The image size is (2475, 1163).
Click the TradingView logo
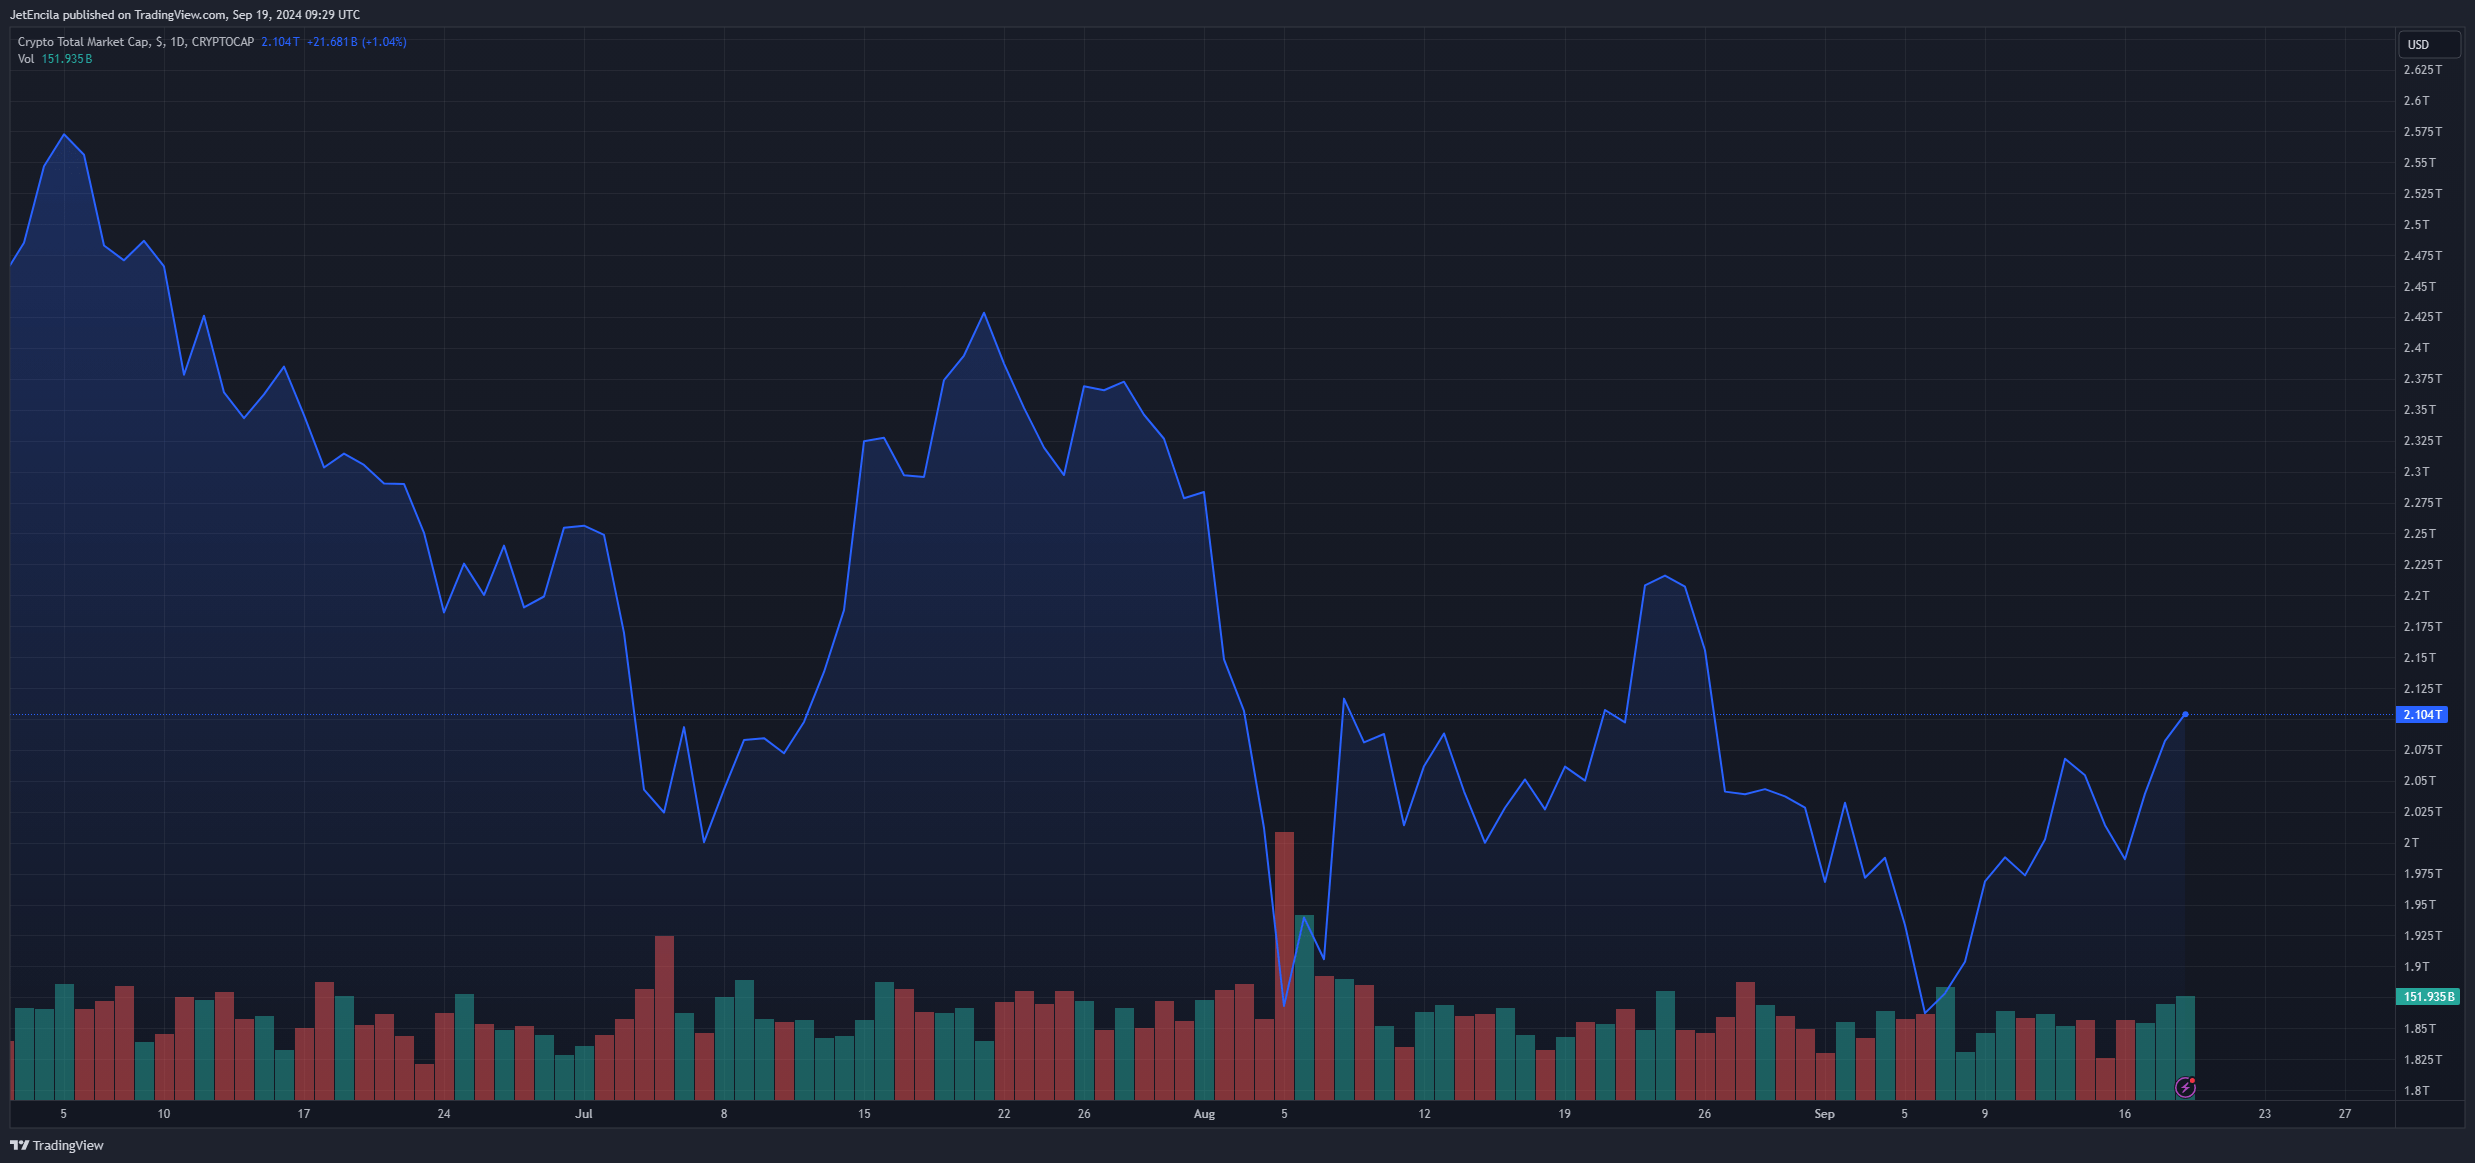tap(57, 1145)
